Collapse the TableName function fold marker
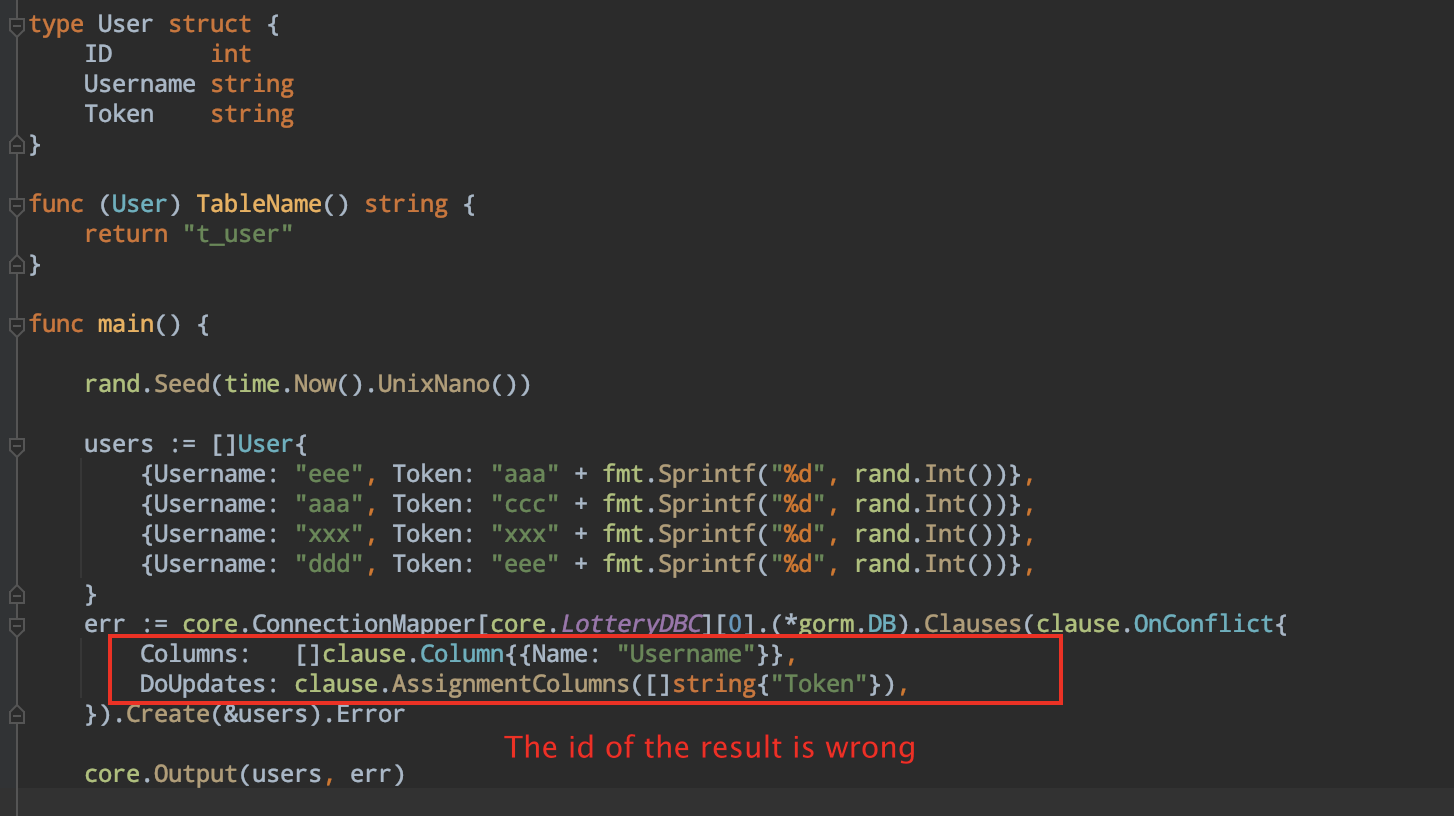This screenshot has width=1454, height=816. coord(15,205)
